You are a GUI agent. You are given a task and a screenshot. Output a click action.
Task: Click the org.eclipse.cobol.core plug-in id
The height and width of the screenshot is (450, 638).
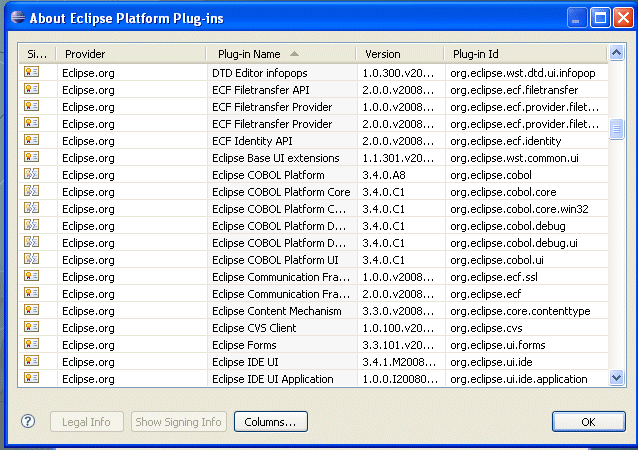503,192
